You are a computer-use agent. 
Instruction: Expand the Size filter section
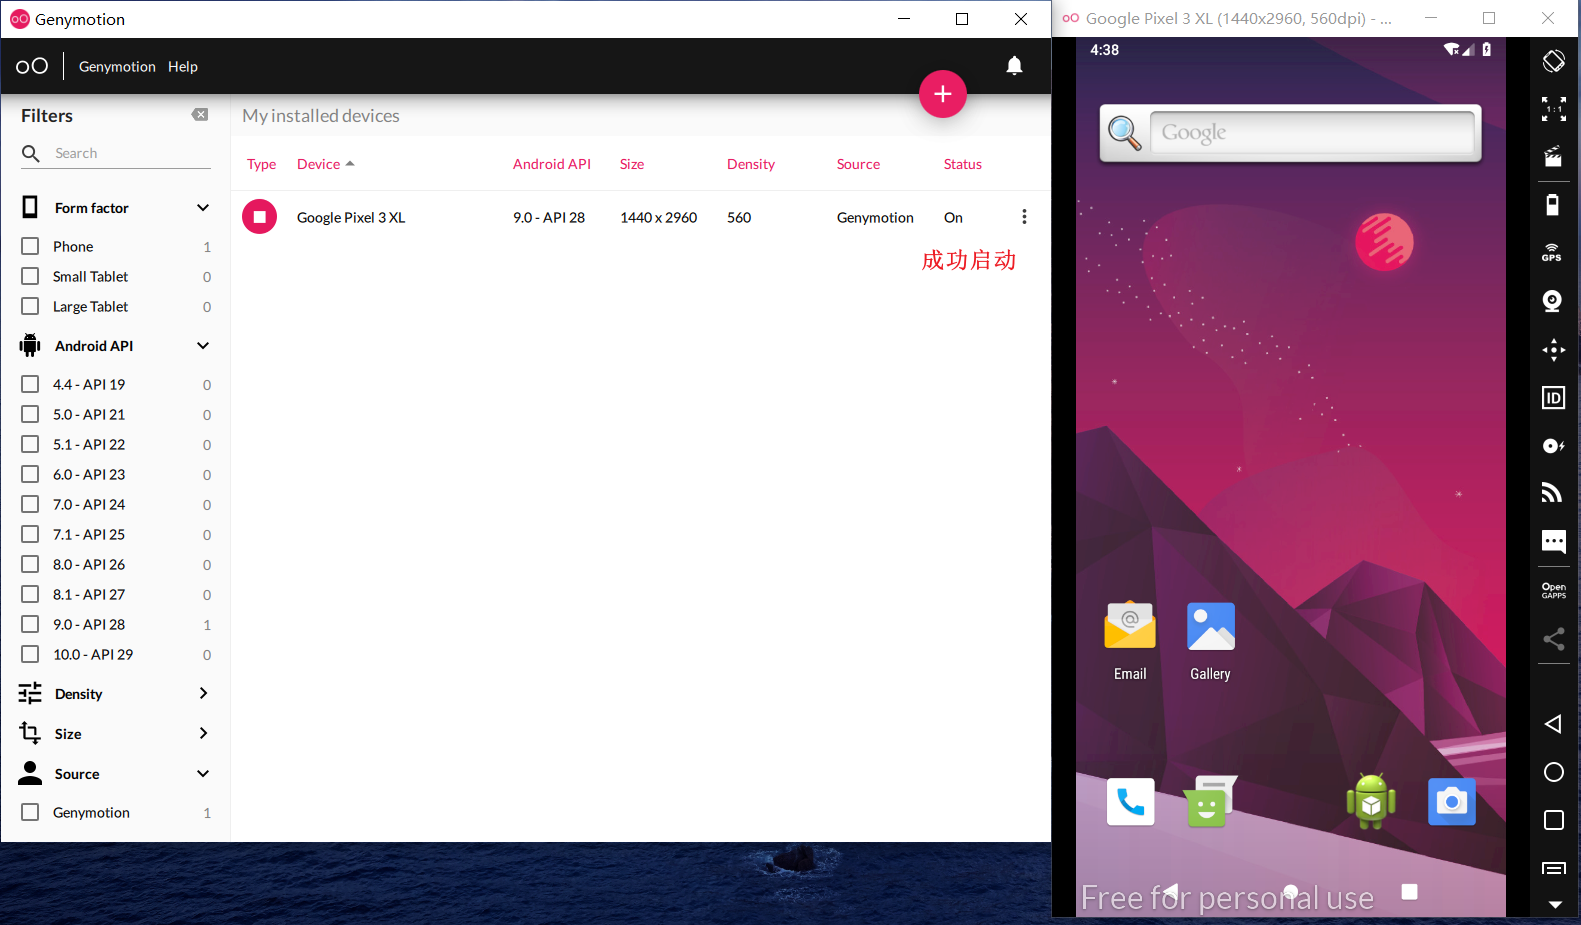[203, 733]
